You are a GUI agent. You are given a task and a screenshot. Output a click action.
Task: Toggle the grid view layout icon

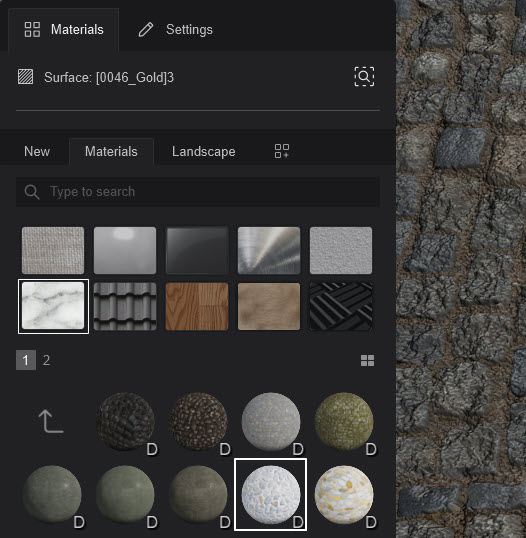tap(367, 361)
